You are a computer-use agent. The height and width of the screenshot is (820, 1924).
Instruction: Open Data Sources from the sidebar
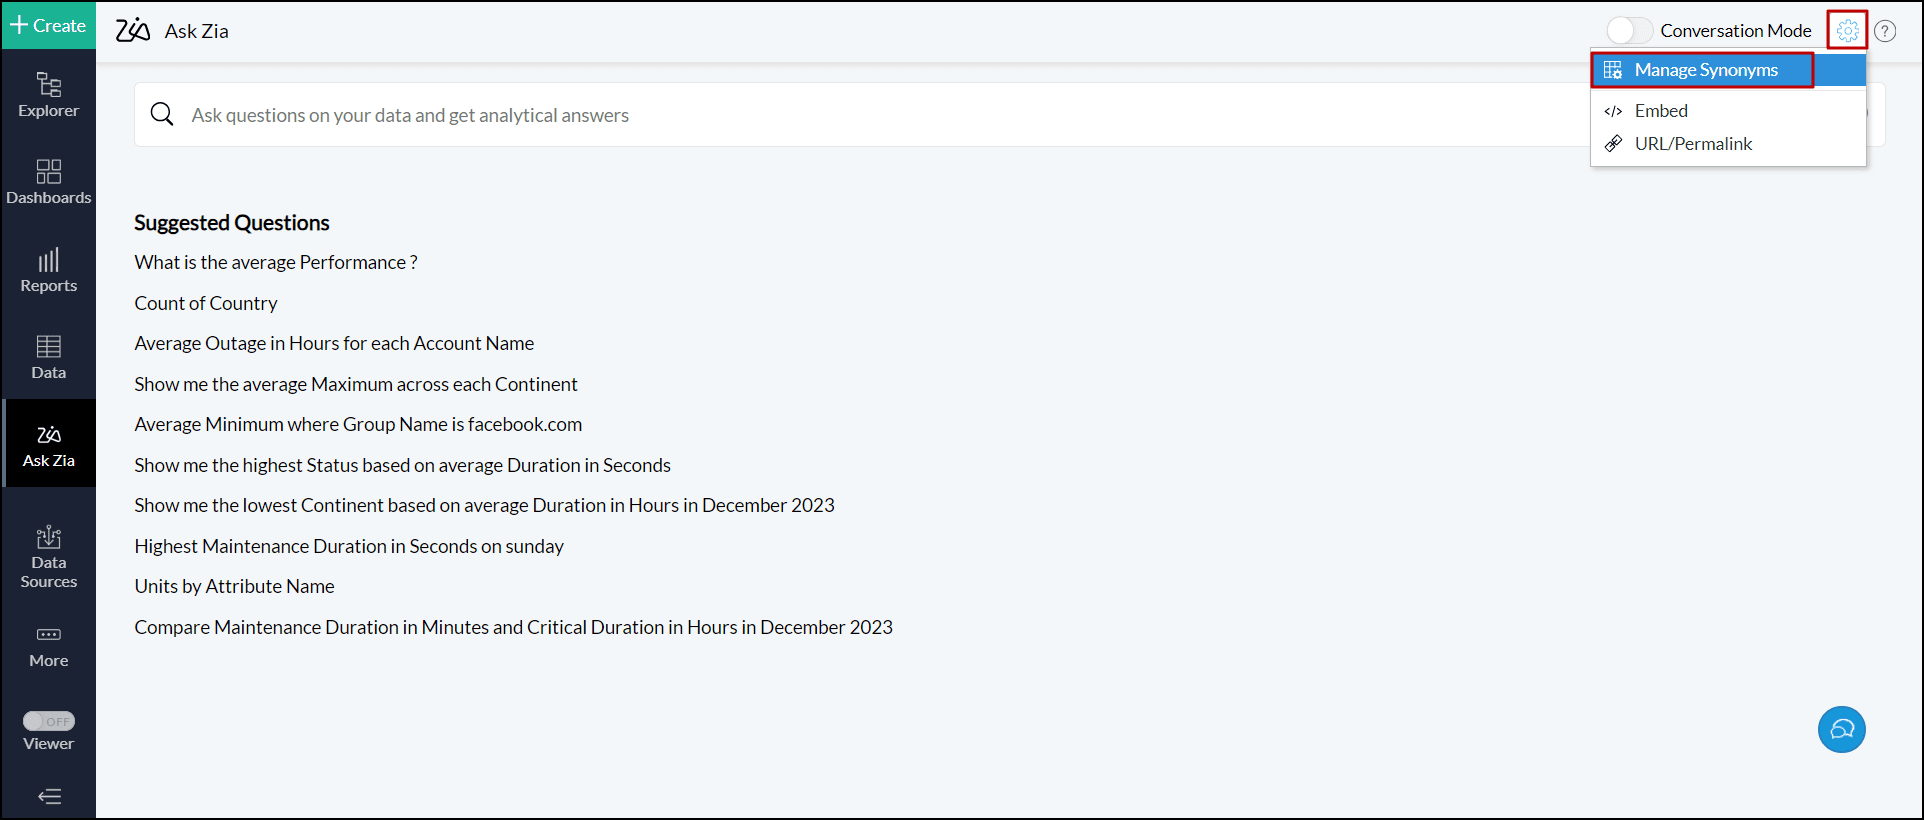pyautogui.click(x=48, y=557)
